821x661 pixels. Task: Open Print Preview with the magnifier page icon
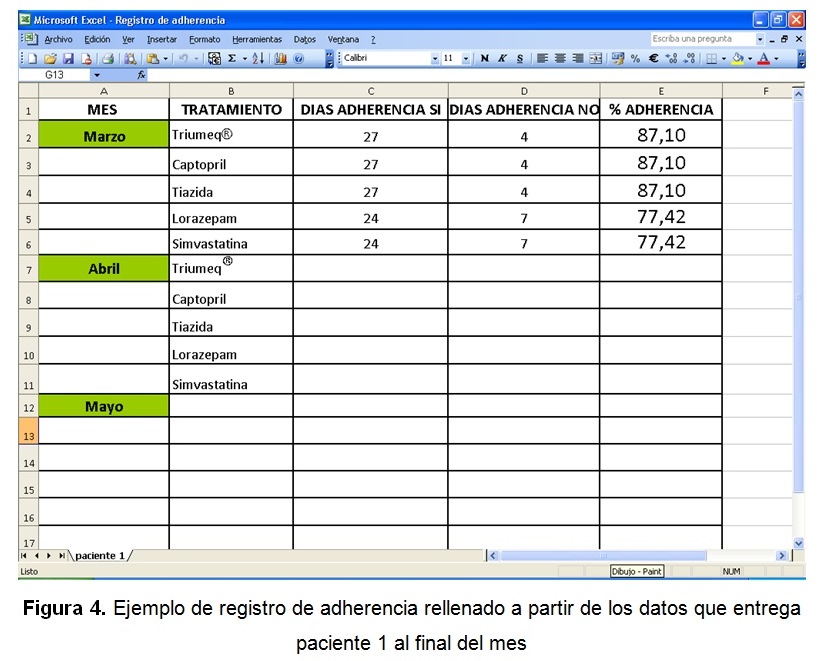coord(130,59)
